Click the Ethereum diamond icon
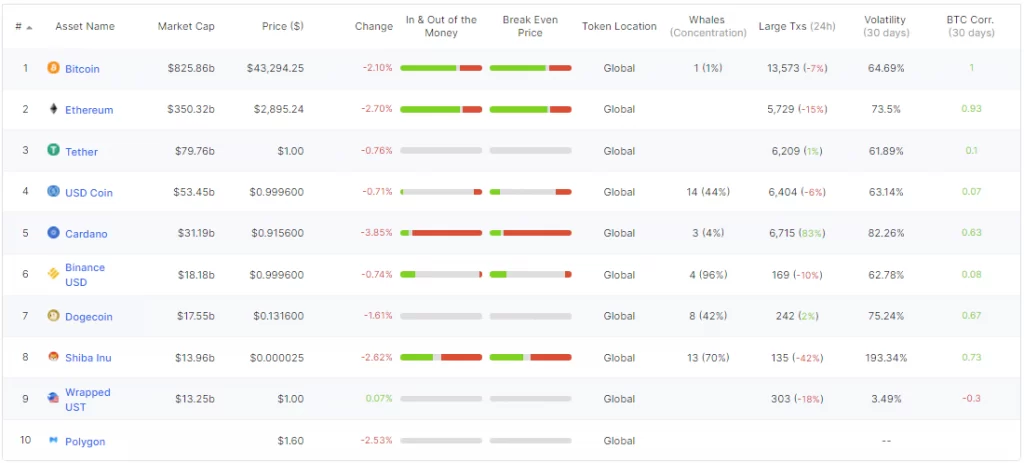The height and width of the screenshot is (463, 1024). (x=54, y=109)
